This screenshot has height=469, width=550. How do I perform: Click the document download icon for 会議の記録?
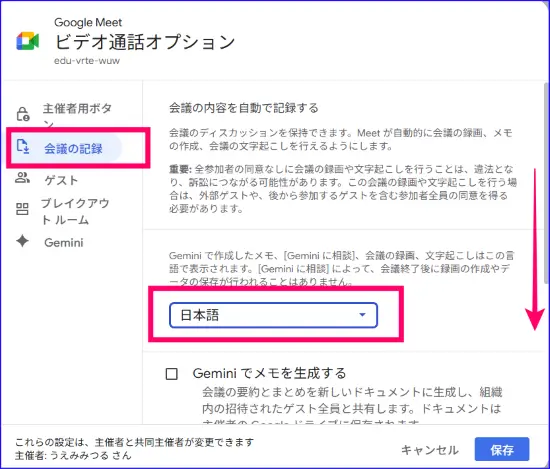(23, 147)
